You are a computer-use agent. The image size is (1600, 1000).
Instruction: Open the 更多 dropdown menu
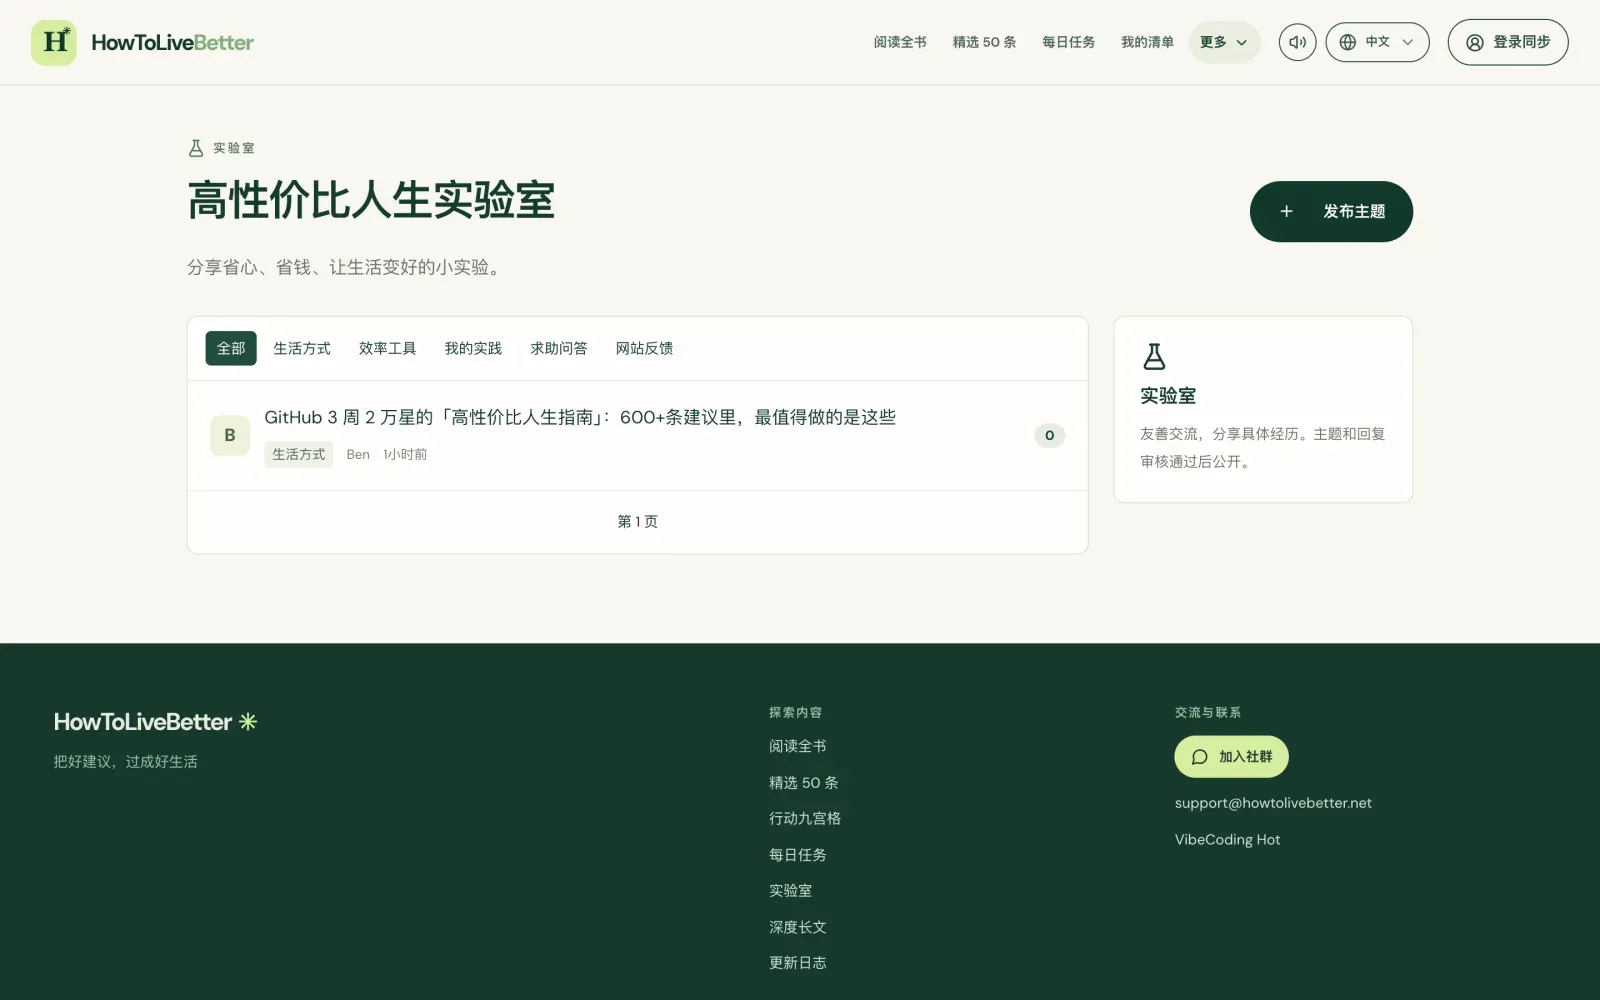[1224, 42]
